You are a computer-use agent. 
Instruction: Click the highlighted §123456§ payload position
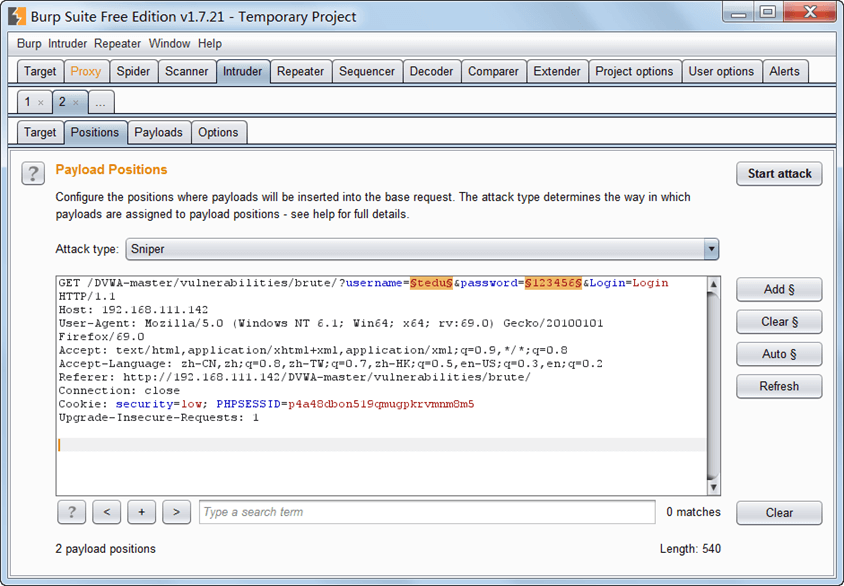pos(553,283)
